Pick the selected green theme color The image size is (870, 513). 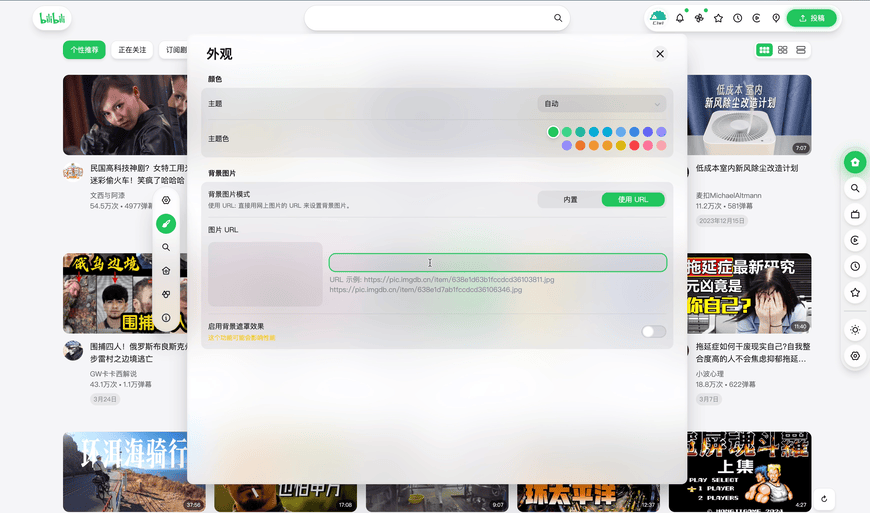pyautogui.click(x=553, y=132)
